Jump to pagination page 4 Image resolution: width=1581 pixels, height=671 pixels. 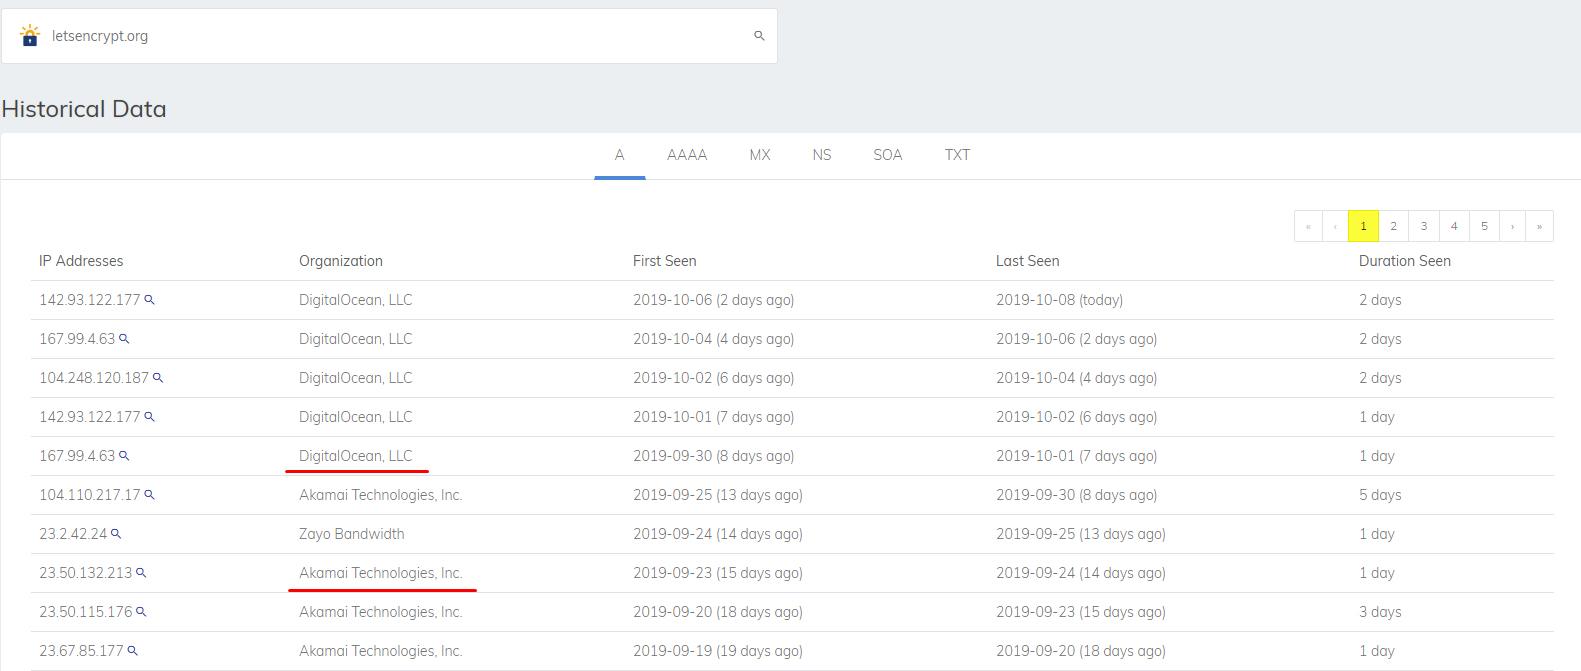coord(1454,226)
